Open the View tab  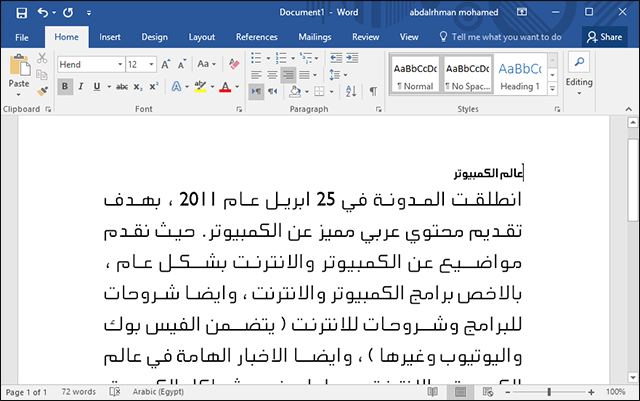click(409, 37)
